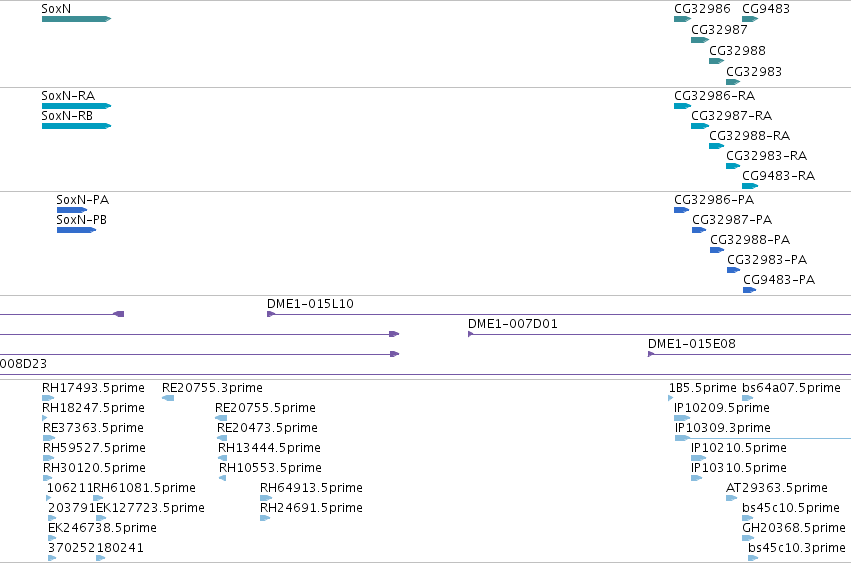Click the IP10210.5prime EST
This screenshot has height=563, width=851.
pos(698,459)
